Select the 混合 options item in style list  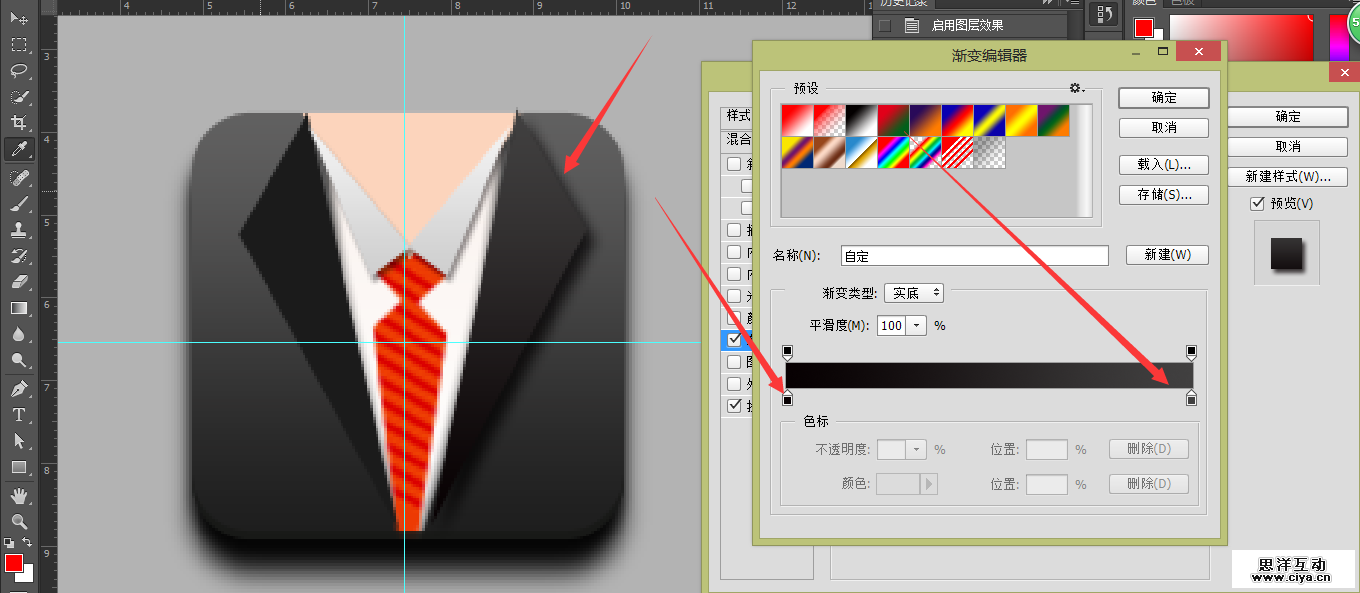coord(739,139)
